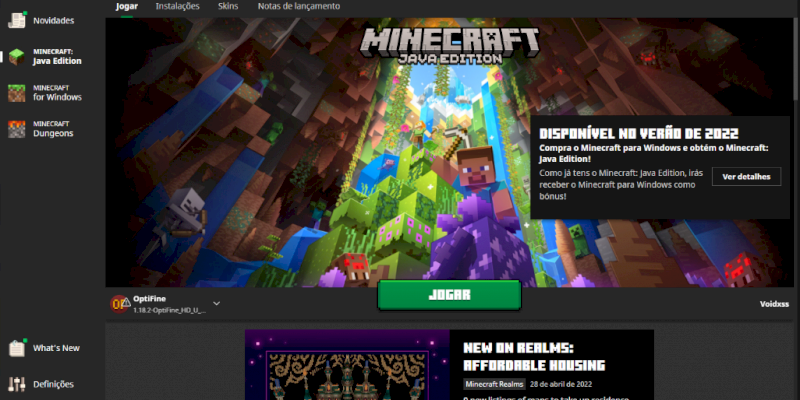The image size is (800, 400).
Task: Click the OptiFine installation icon
Action: [x=120, y=304]
